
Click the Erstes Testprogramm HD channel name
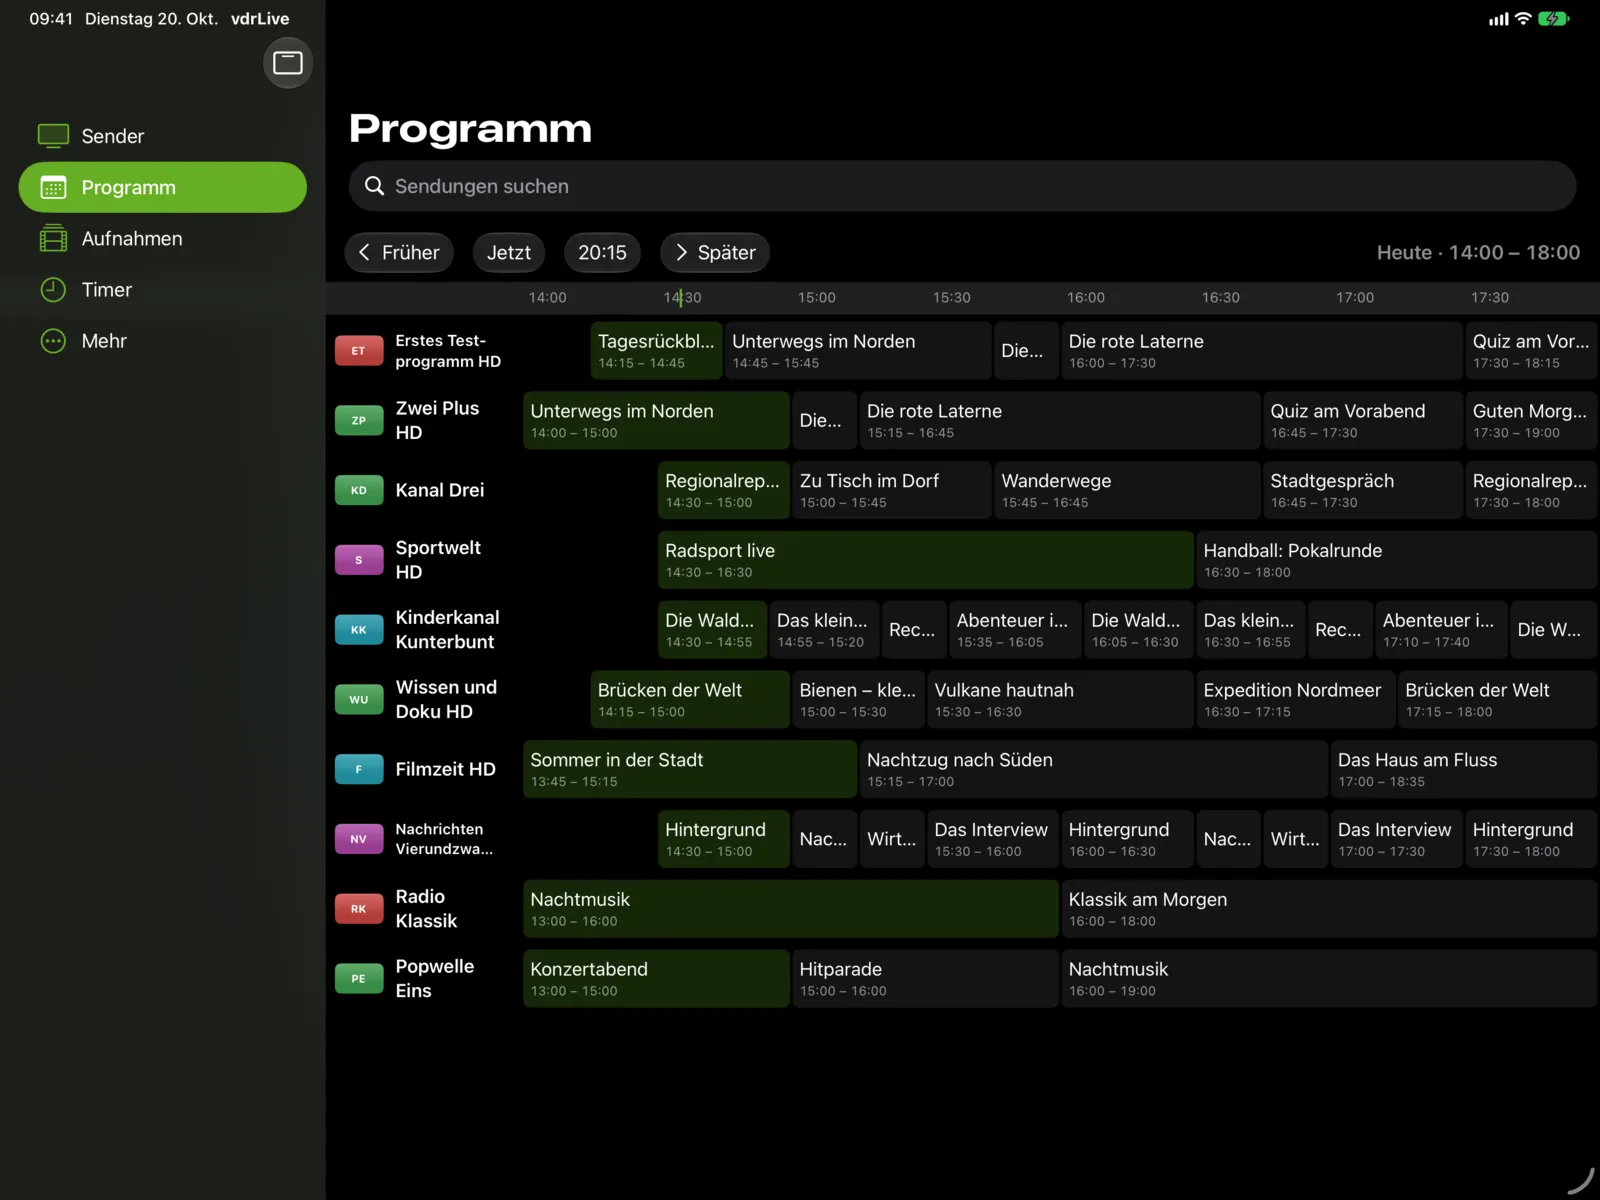pyautogui.click(x=448, y=351)
